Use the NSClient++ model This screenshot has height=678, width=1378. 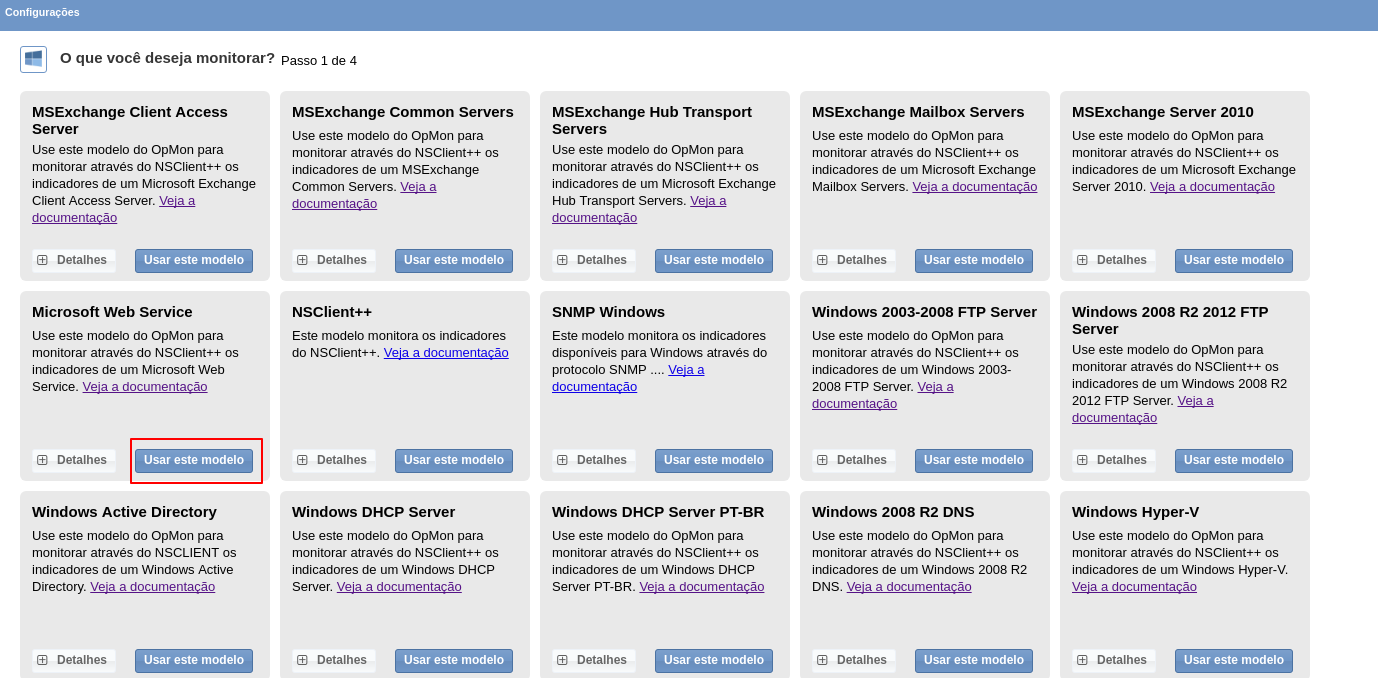click(454, 460)
